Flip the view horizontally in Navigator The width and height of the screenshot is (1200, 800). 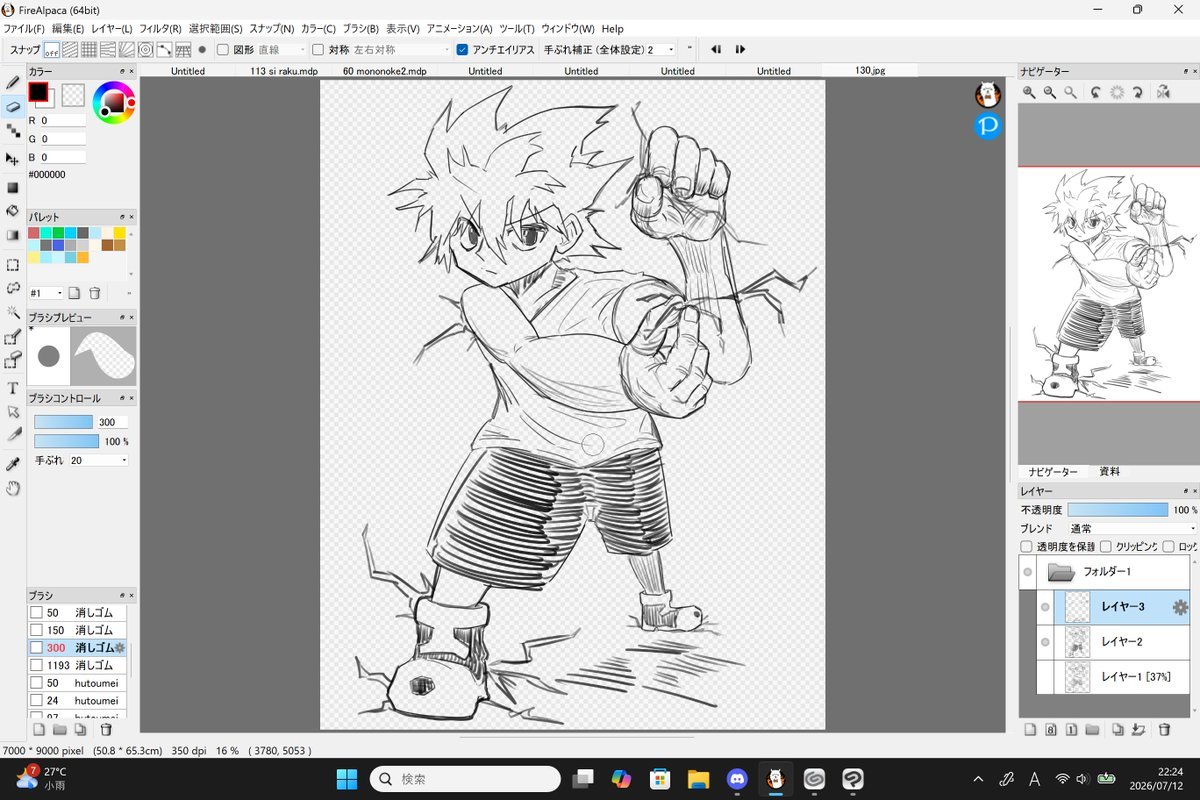click(1163, 92)
